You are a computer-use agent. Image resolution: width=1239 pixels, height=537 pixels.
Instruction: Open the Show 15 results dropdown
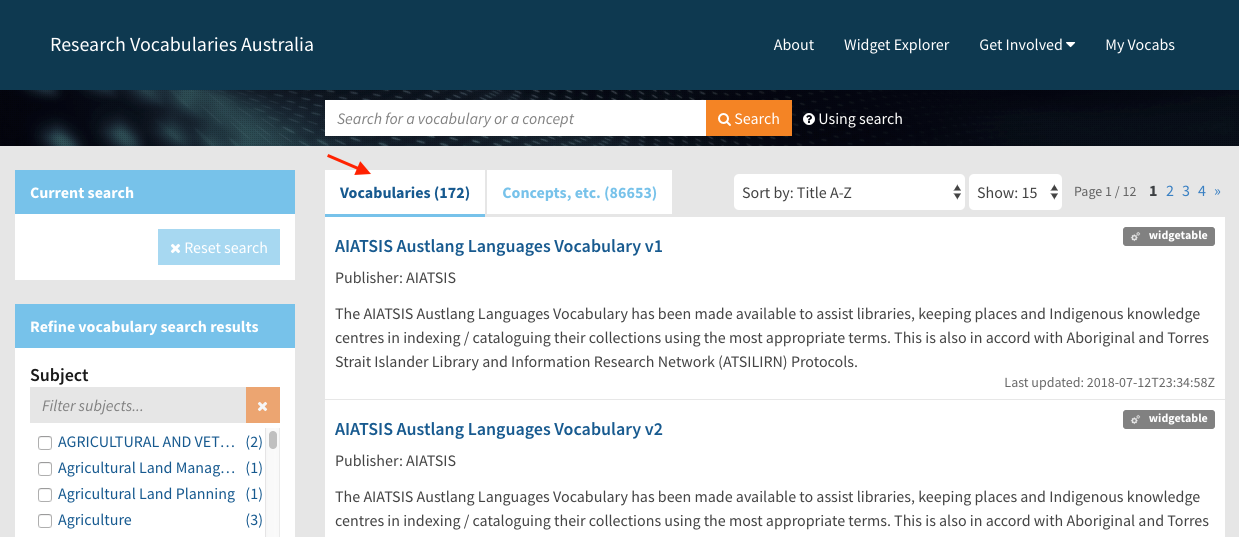[1015, 193]
